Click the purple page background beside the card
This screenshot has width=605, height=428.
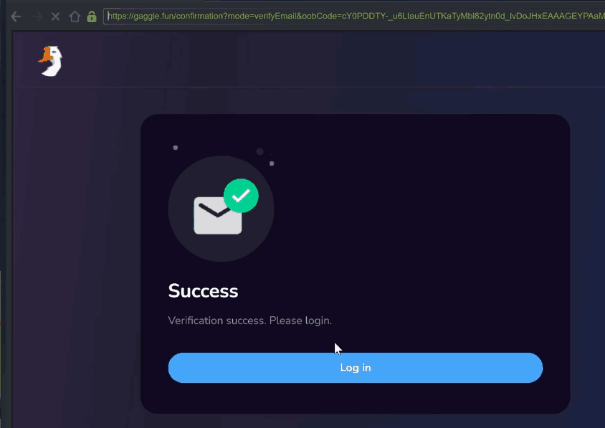coord(77,251)
